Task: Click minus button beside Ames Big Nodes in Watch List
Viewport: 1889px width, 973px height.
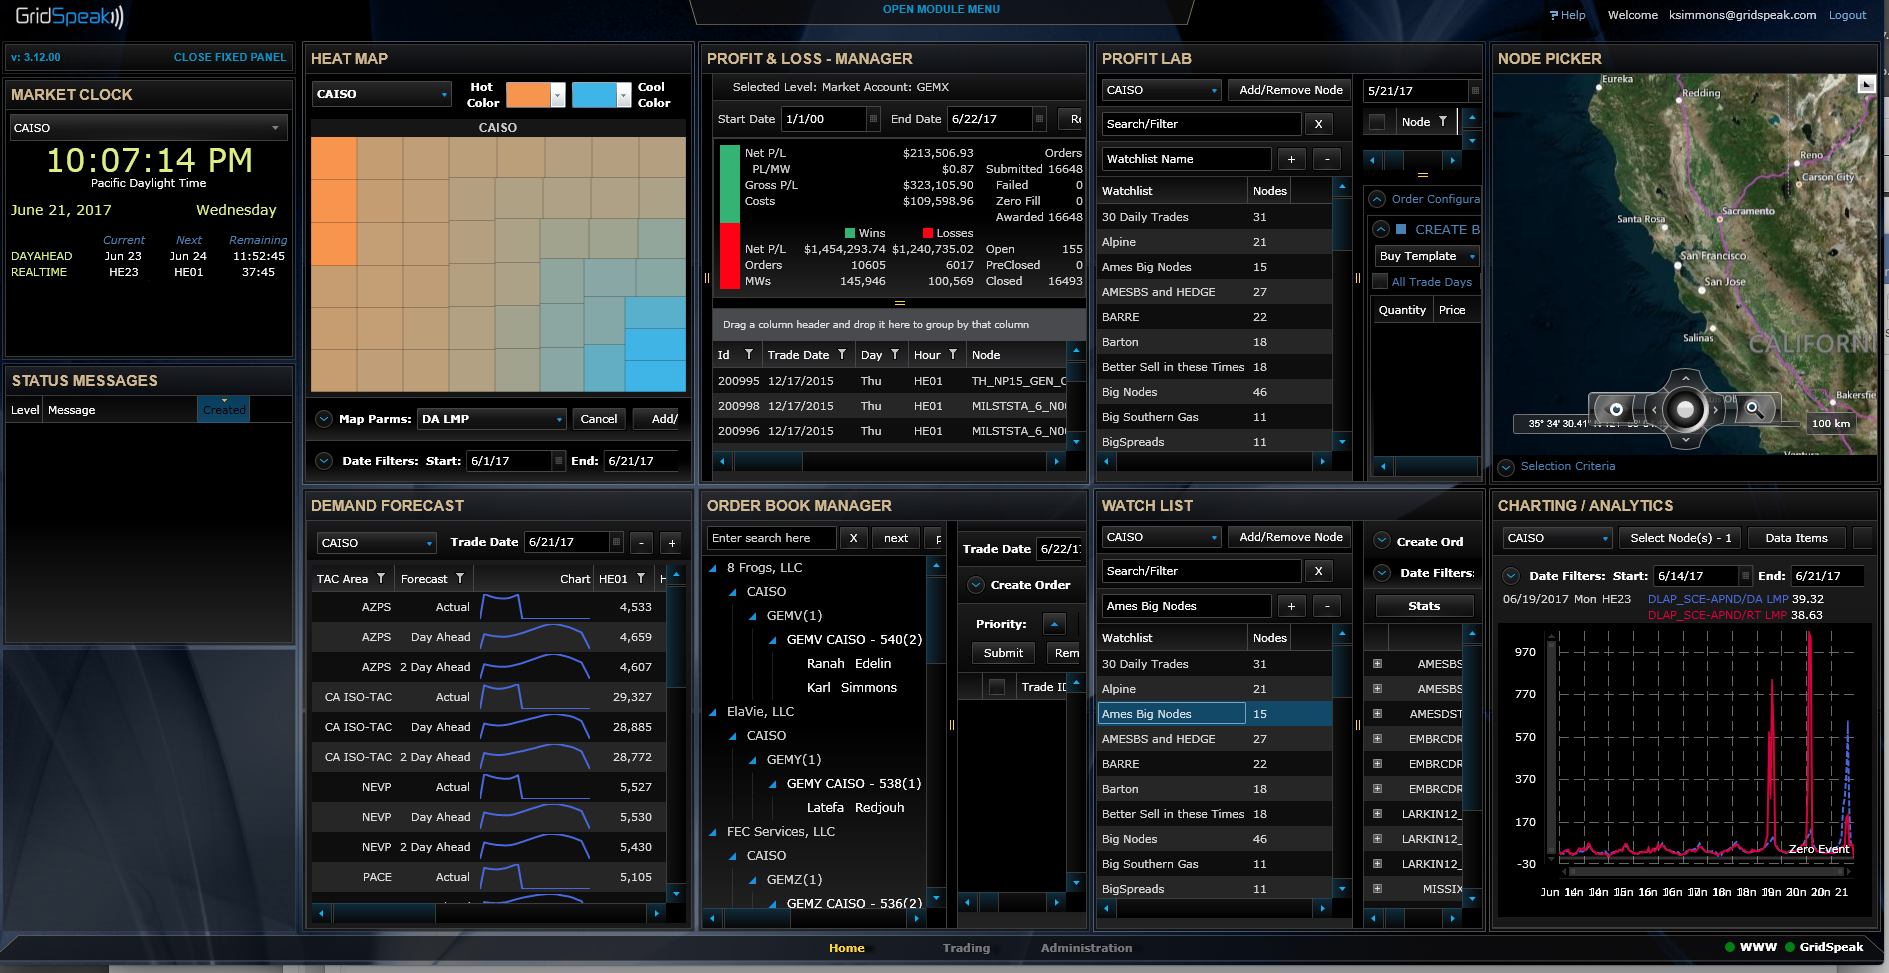Action: (1327, 606)
